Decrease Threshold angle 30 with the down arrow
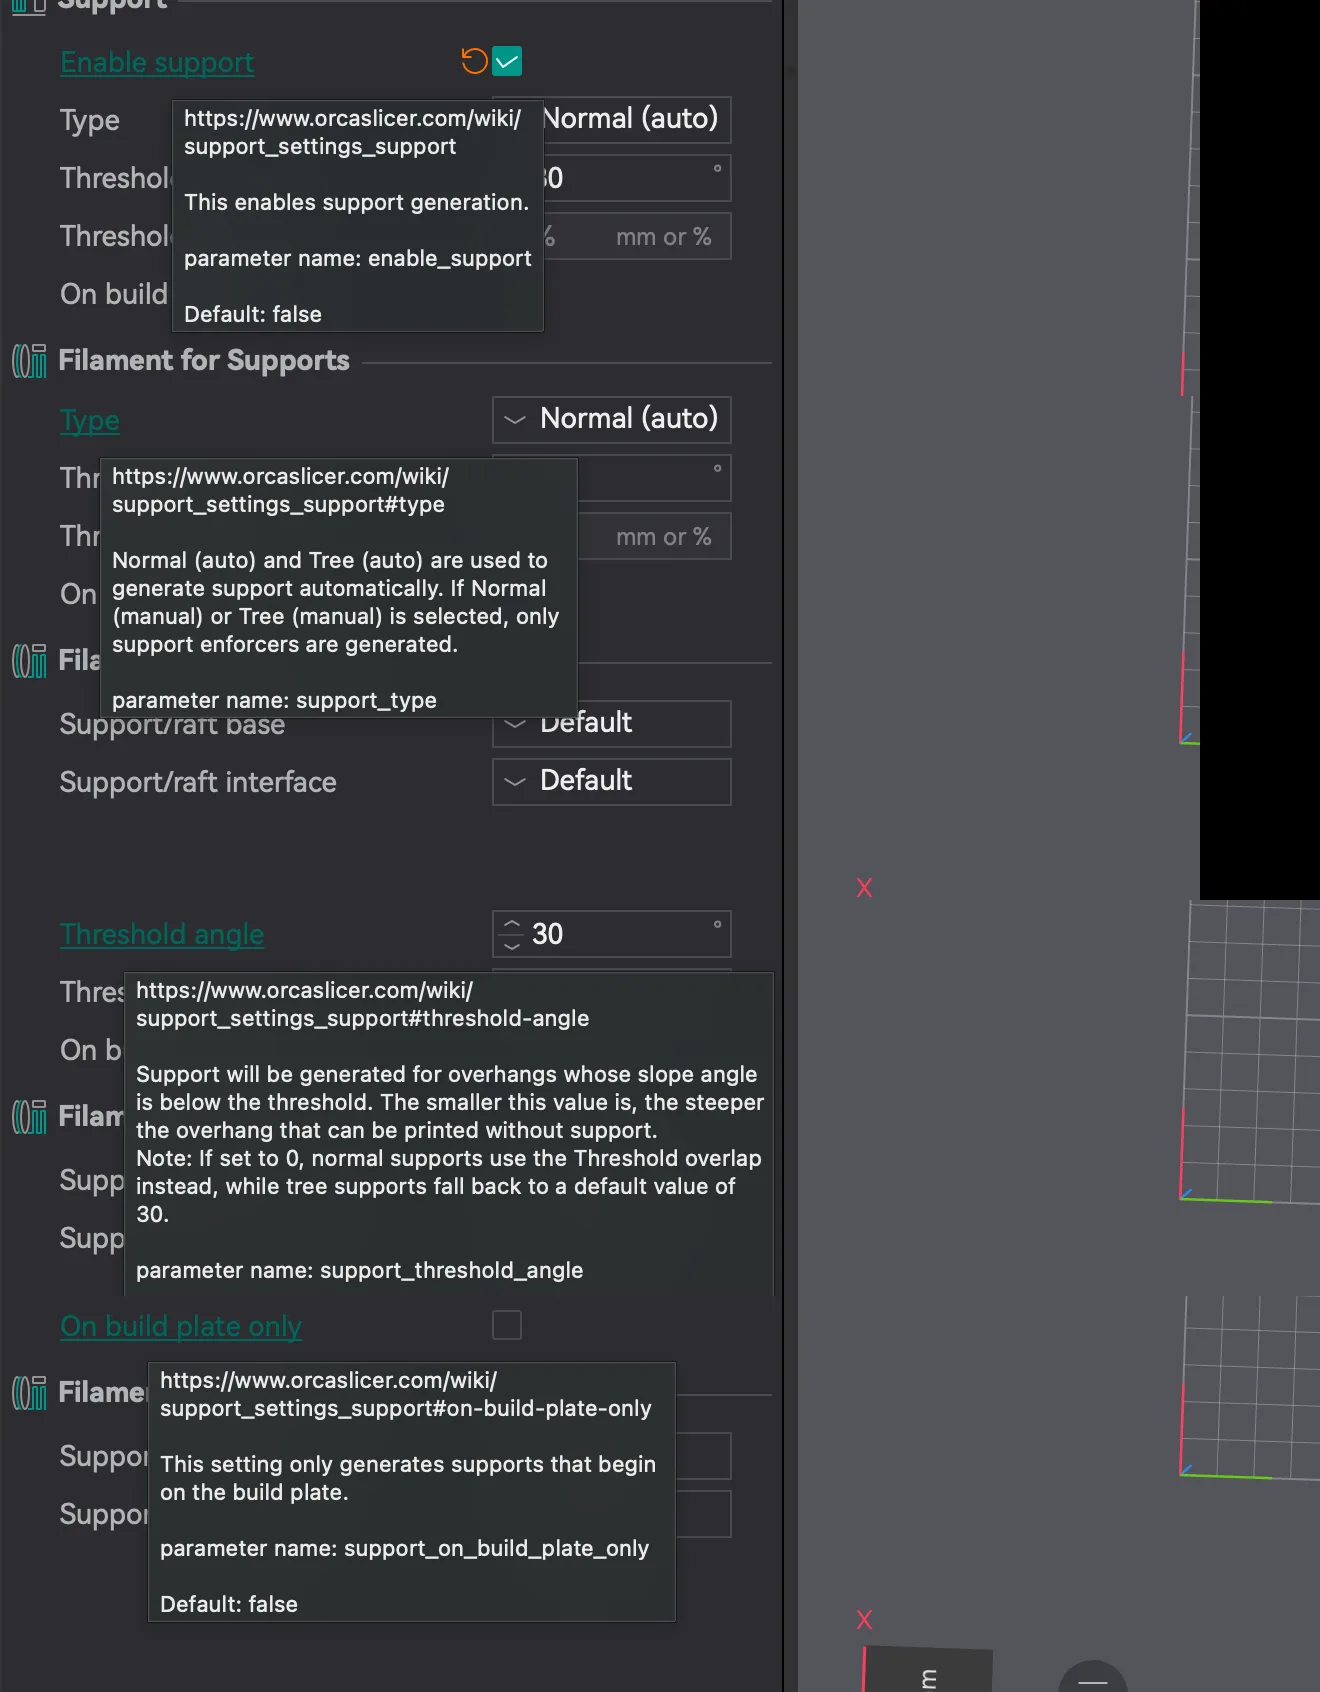 tap(512, 945)
